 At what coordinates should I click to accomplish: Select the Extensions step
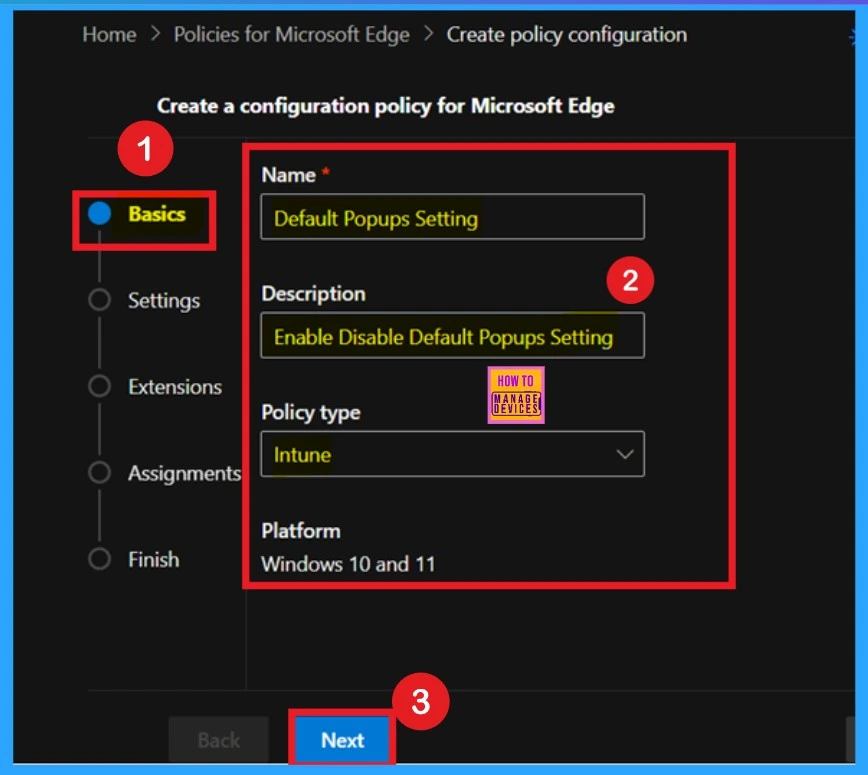pos(175,387)
